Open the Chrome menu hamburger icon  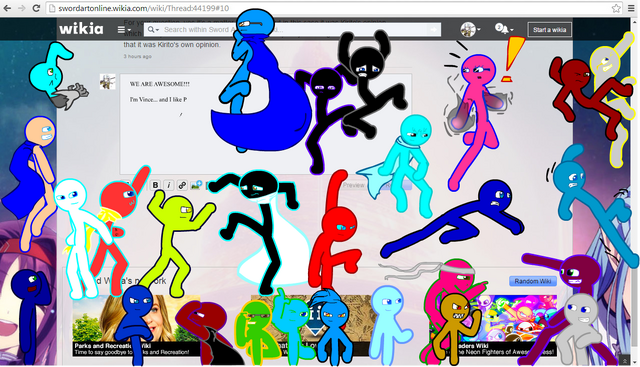pyautogui.click(x=631, y=8)
